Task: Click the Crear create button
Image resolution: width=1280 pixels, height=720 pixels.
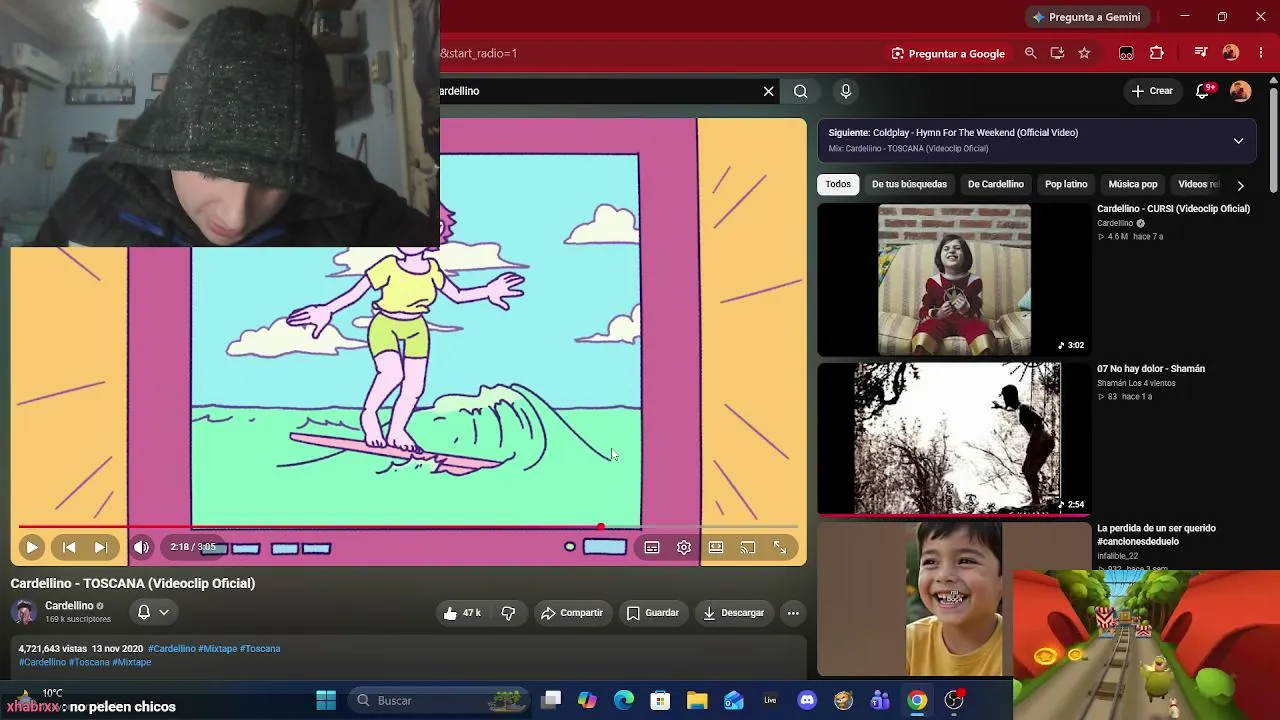Action: [x=1151, y=91]
